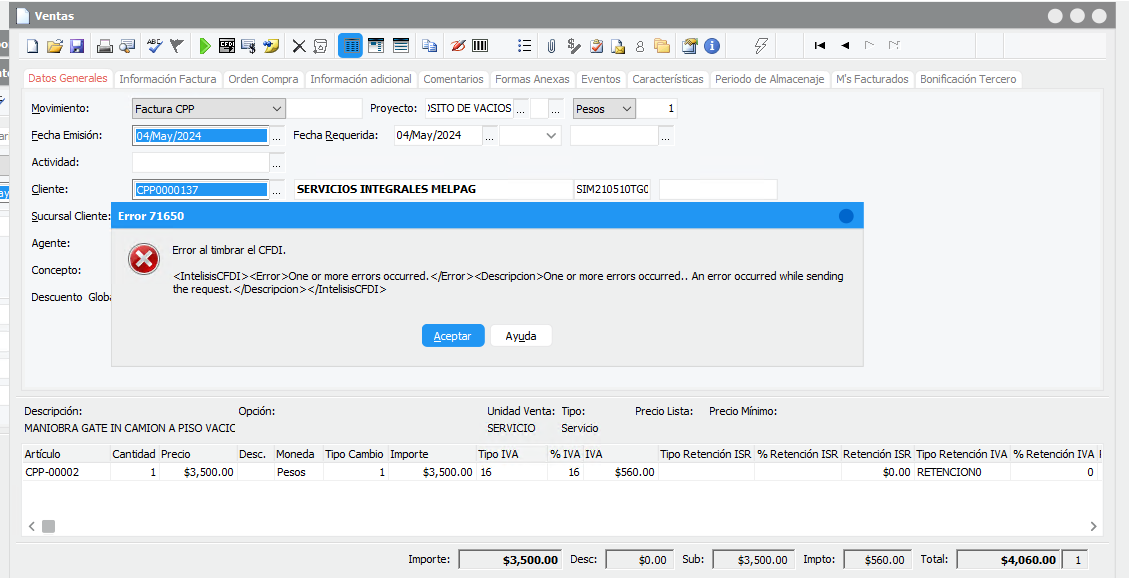Image resolution: width=1129 pixels, height=578 pixels.
Task: Select the CPP-00002 article cell
Action: point(65,472)
